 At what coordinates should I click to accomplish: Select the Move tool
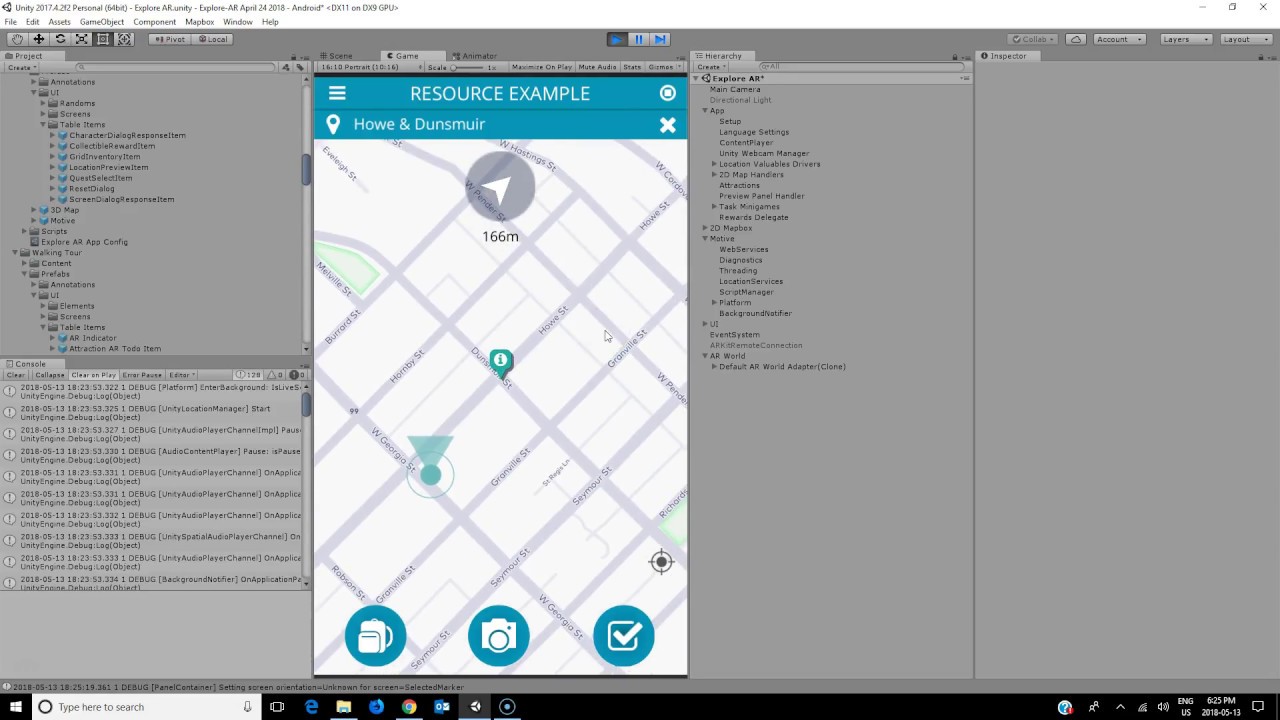click(x=39, y=38)
